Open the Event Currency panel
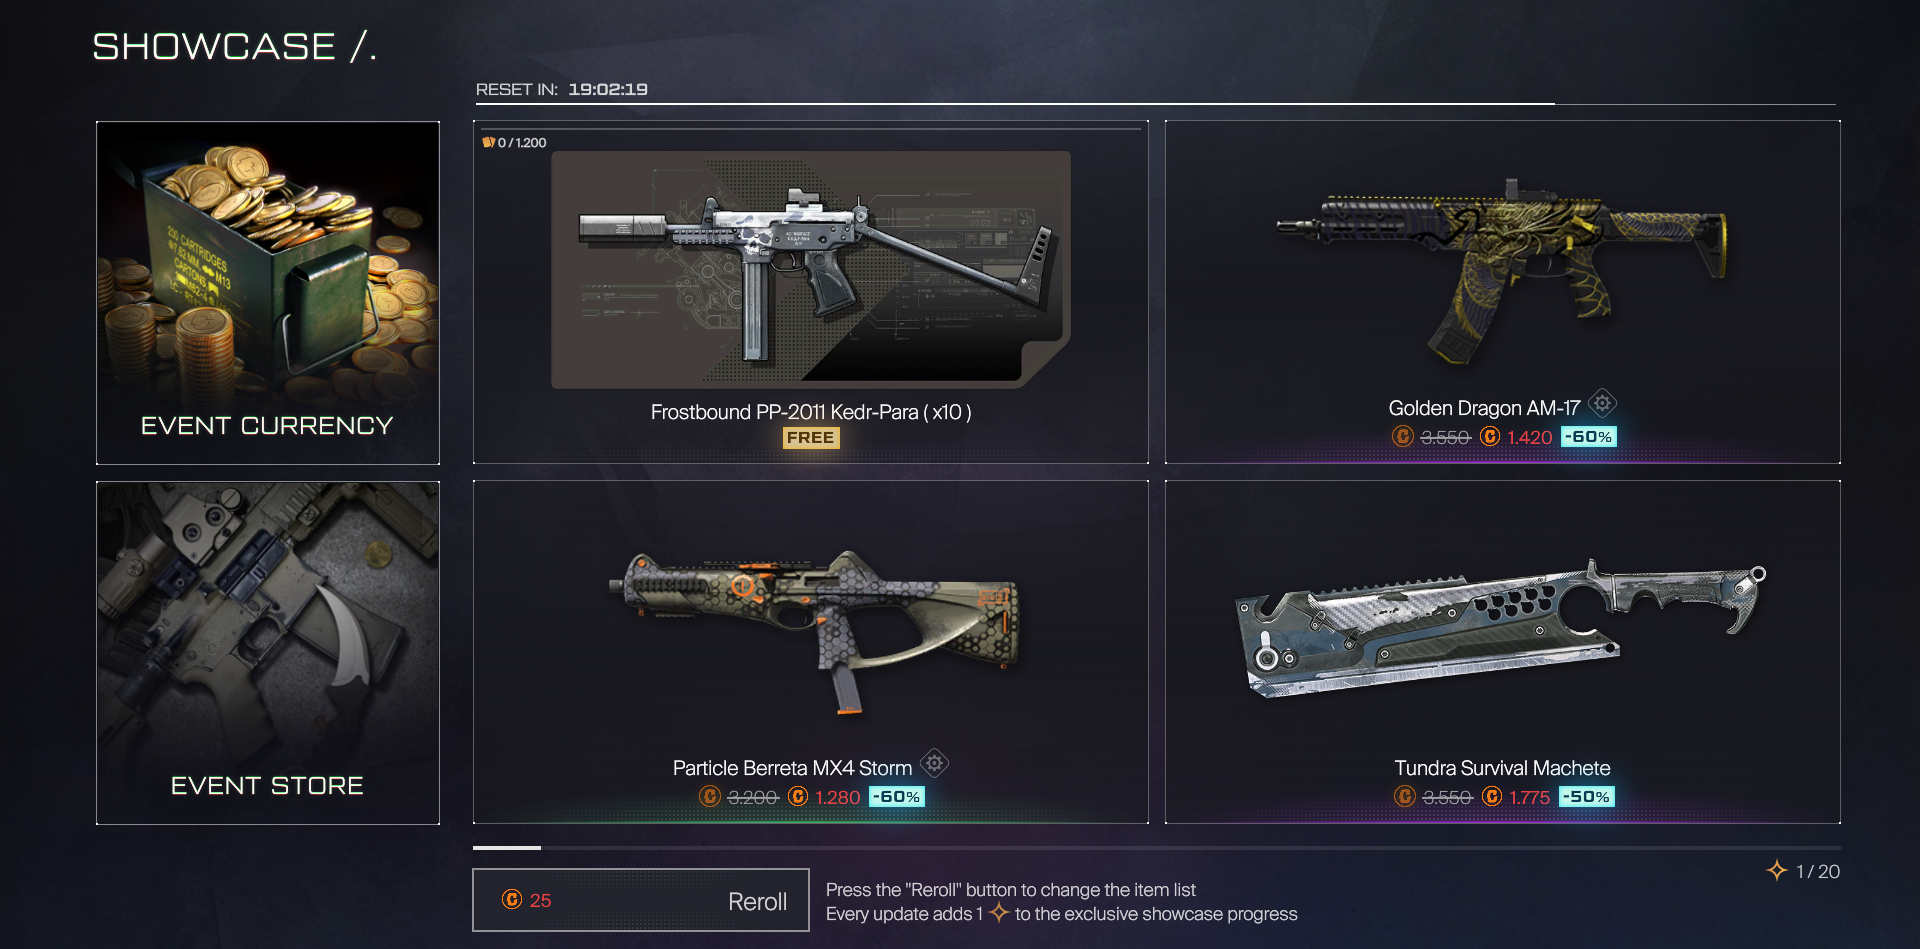 coord(268,293)
